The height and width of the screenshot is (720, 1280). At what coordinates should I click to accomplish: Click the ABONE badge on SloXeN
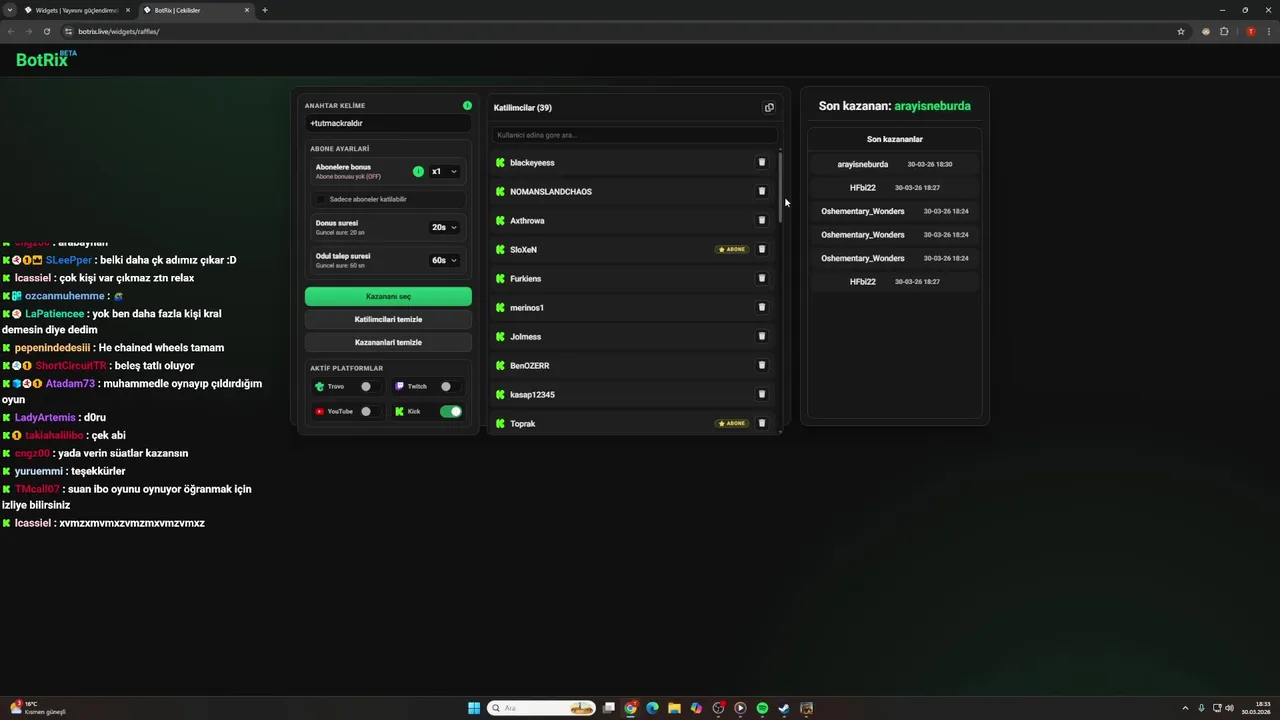[732, 249]
